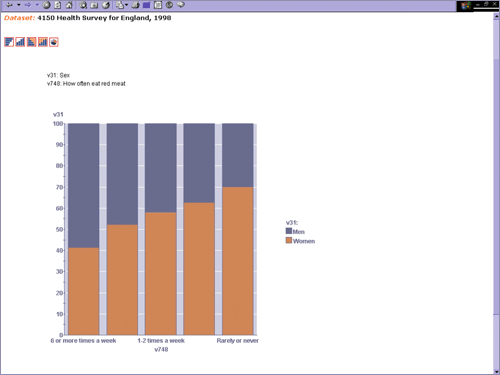The height and width of the screenshot is (375, 500).
Task: Click the solid purple square toolbar icon
Action: pyautogui.click(x=146, y=5)
